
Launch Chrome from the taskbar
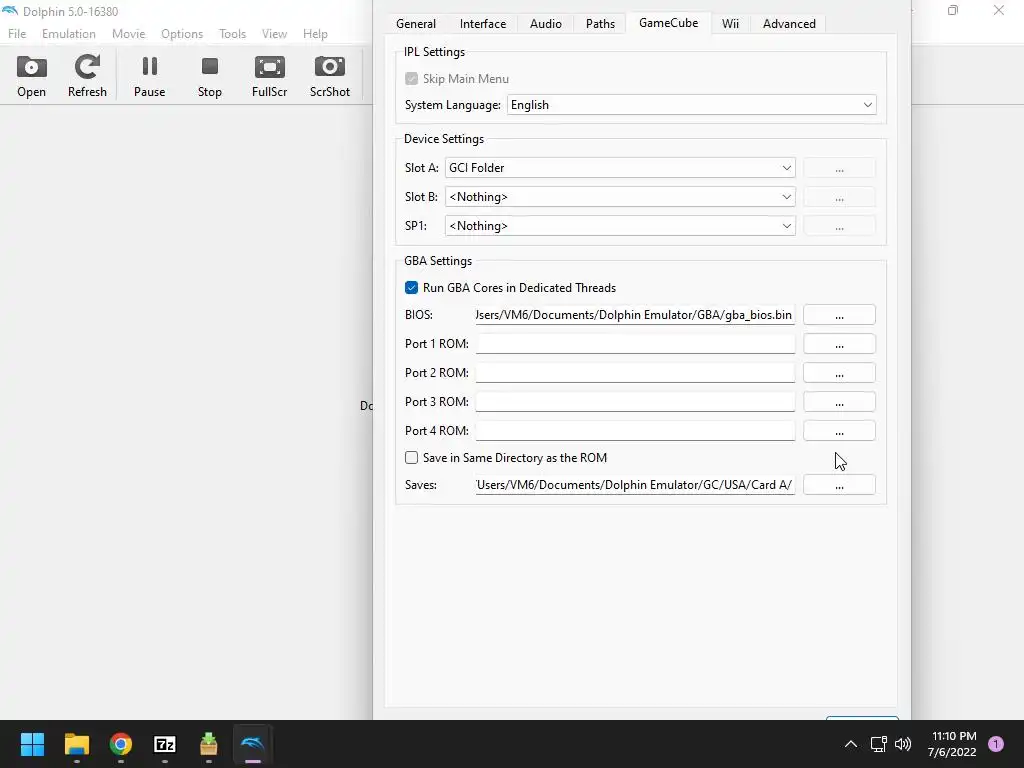point(121,744)
